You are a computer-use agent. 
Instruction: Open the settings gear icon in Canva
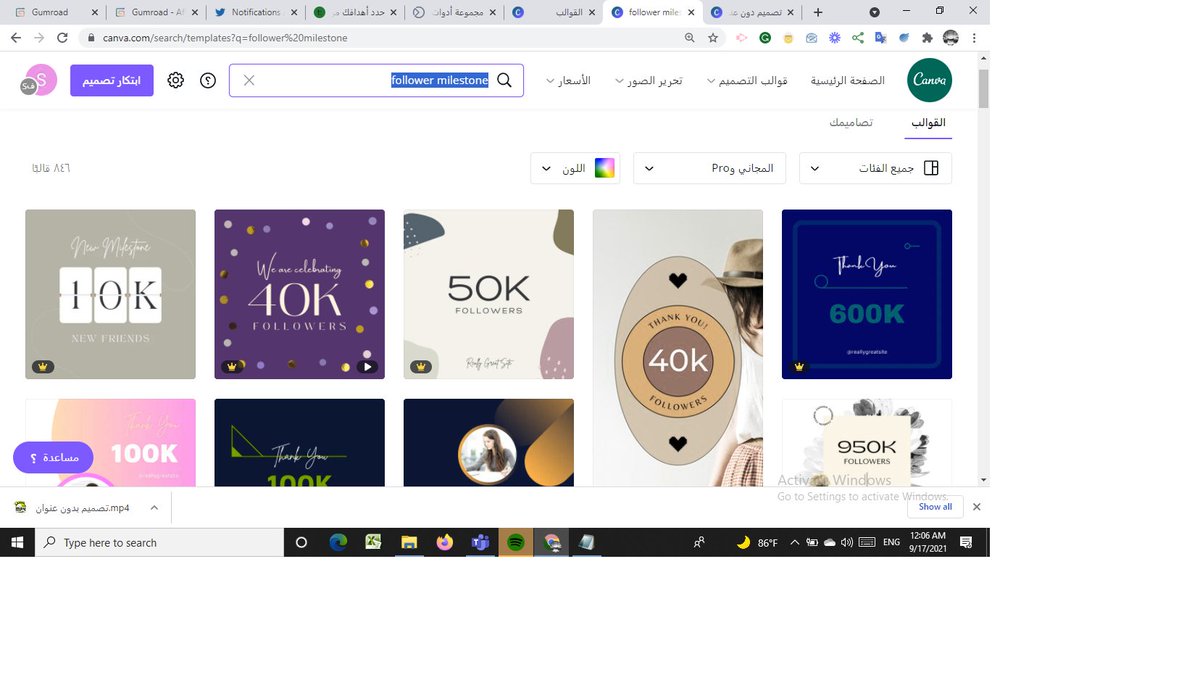[x=176, y=80]
